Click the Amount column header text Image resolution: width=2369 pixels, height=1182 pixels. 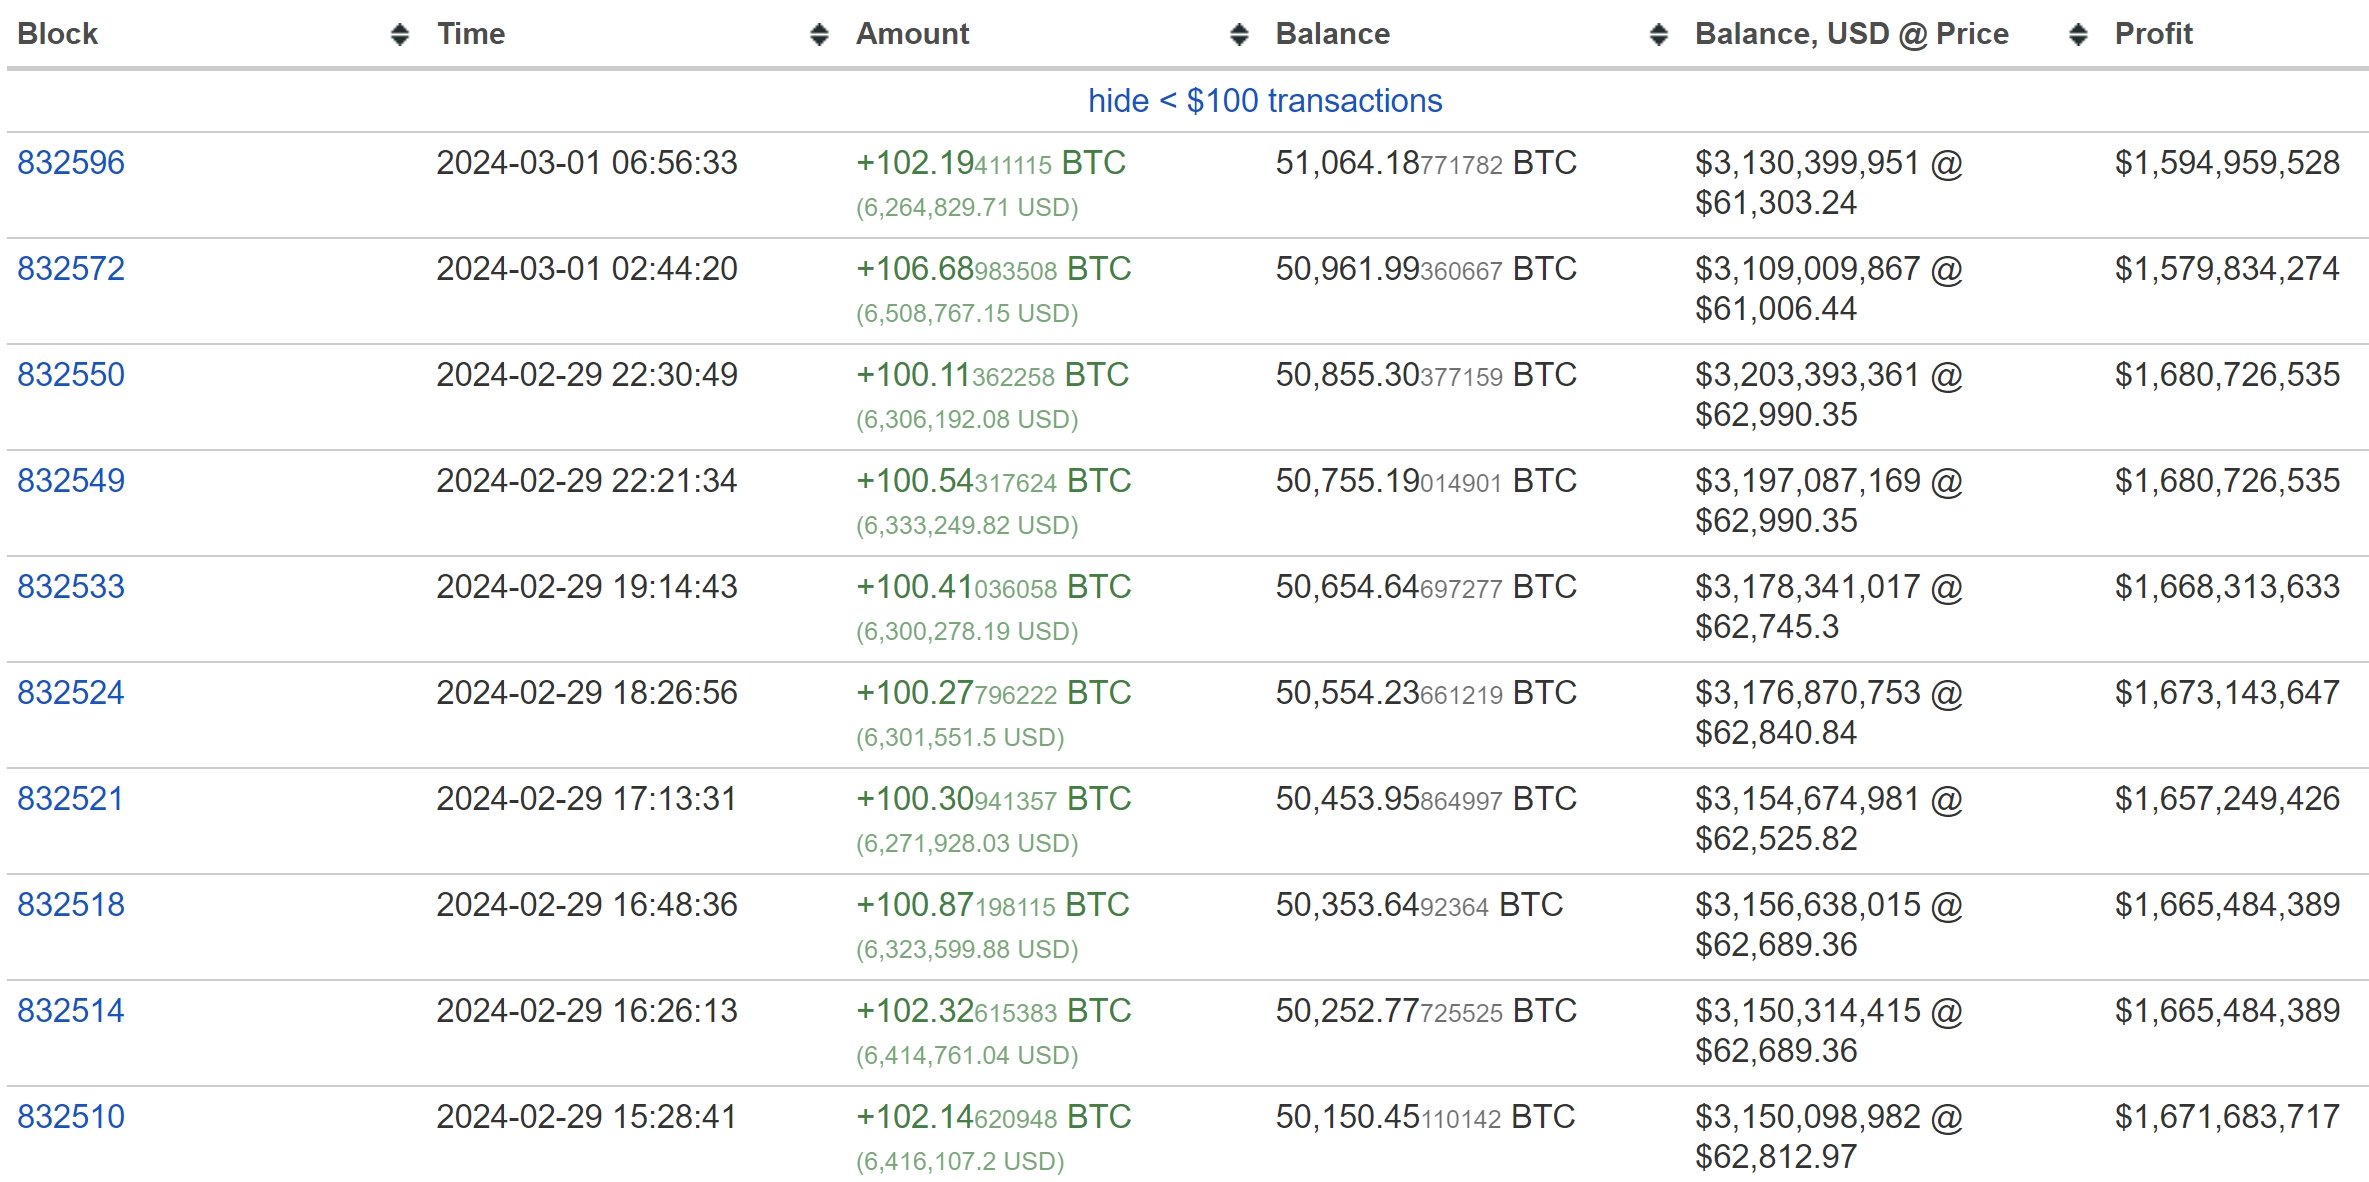click(x=912, y=34)
